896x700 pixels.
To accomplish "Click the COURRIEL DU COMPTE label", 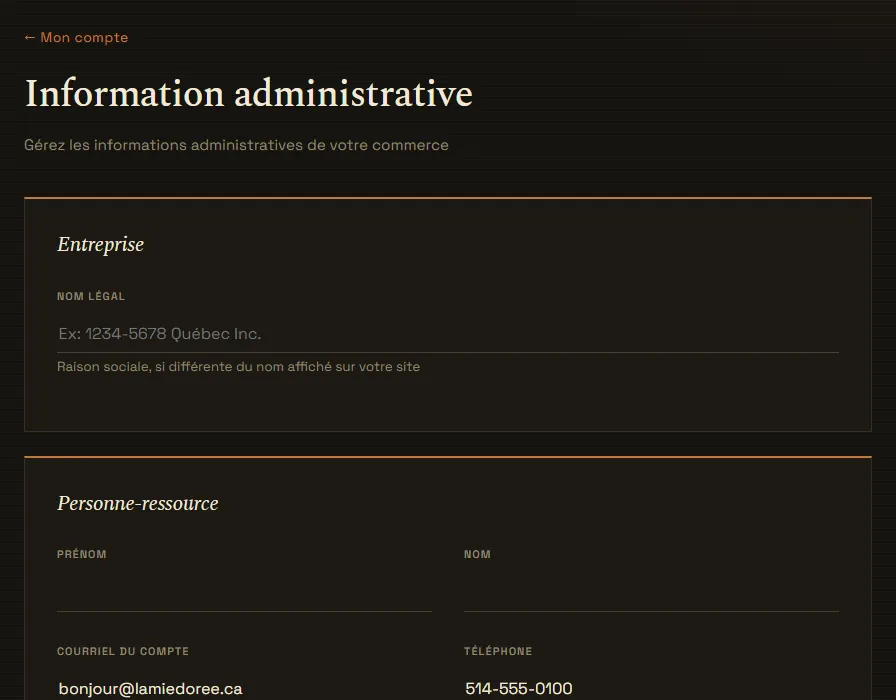I will (x=123, y=651).
